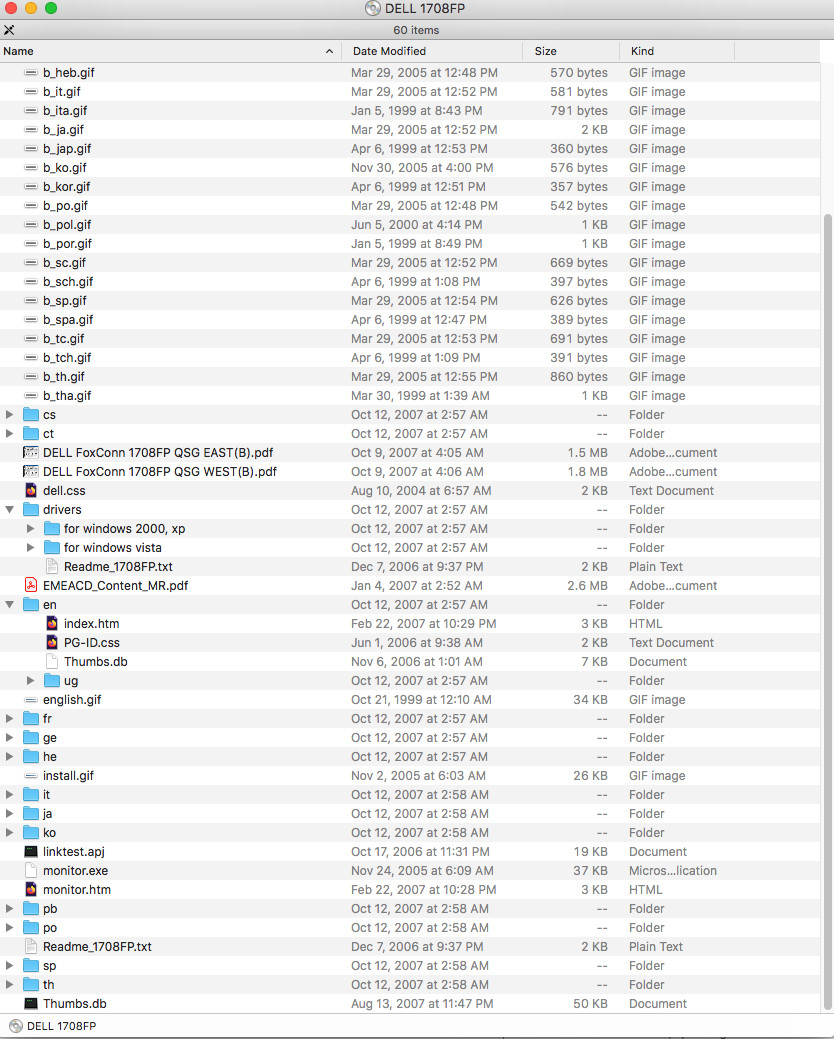
Task: Select Thumbs.db inside the en folder
Action: 95,661
